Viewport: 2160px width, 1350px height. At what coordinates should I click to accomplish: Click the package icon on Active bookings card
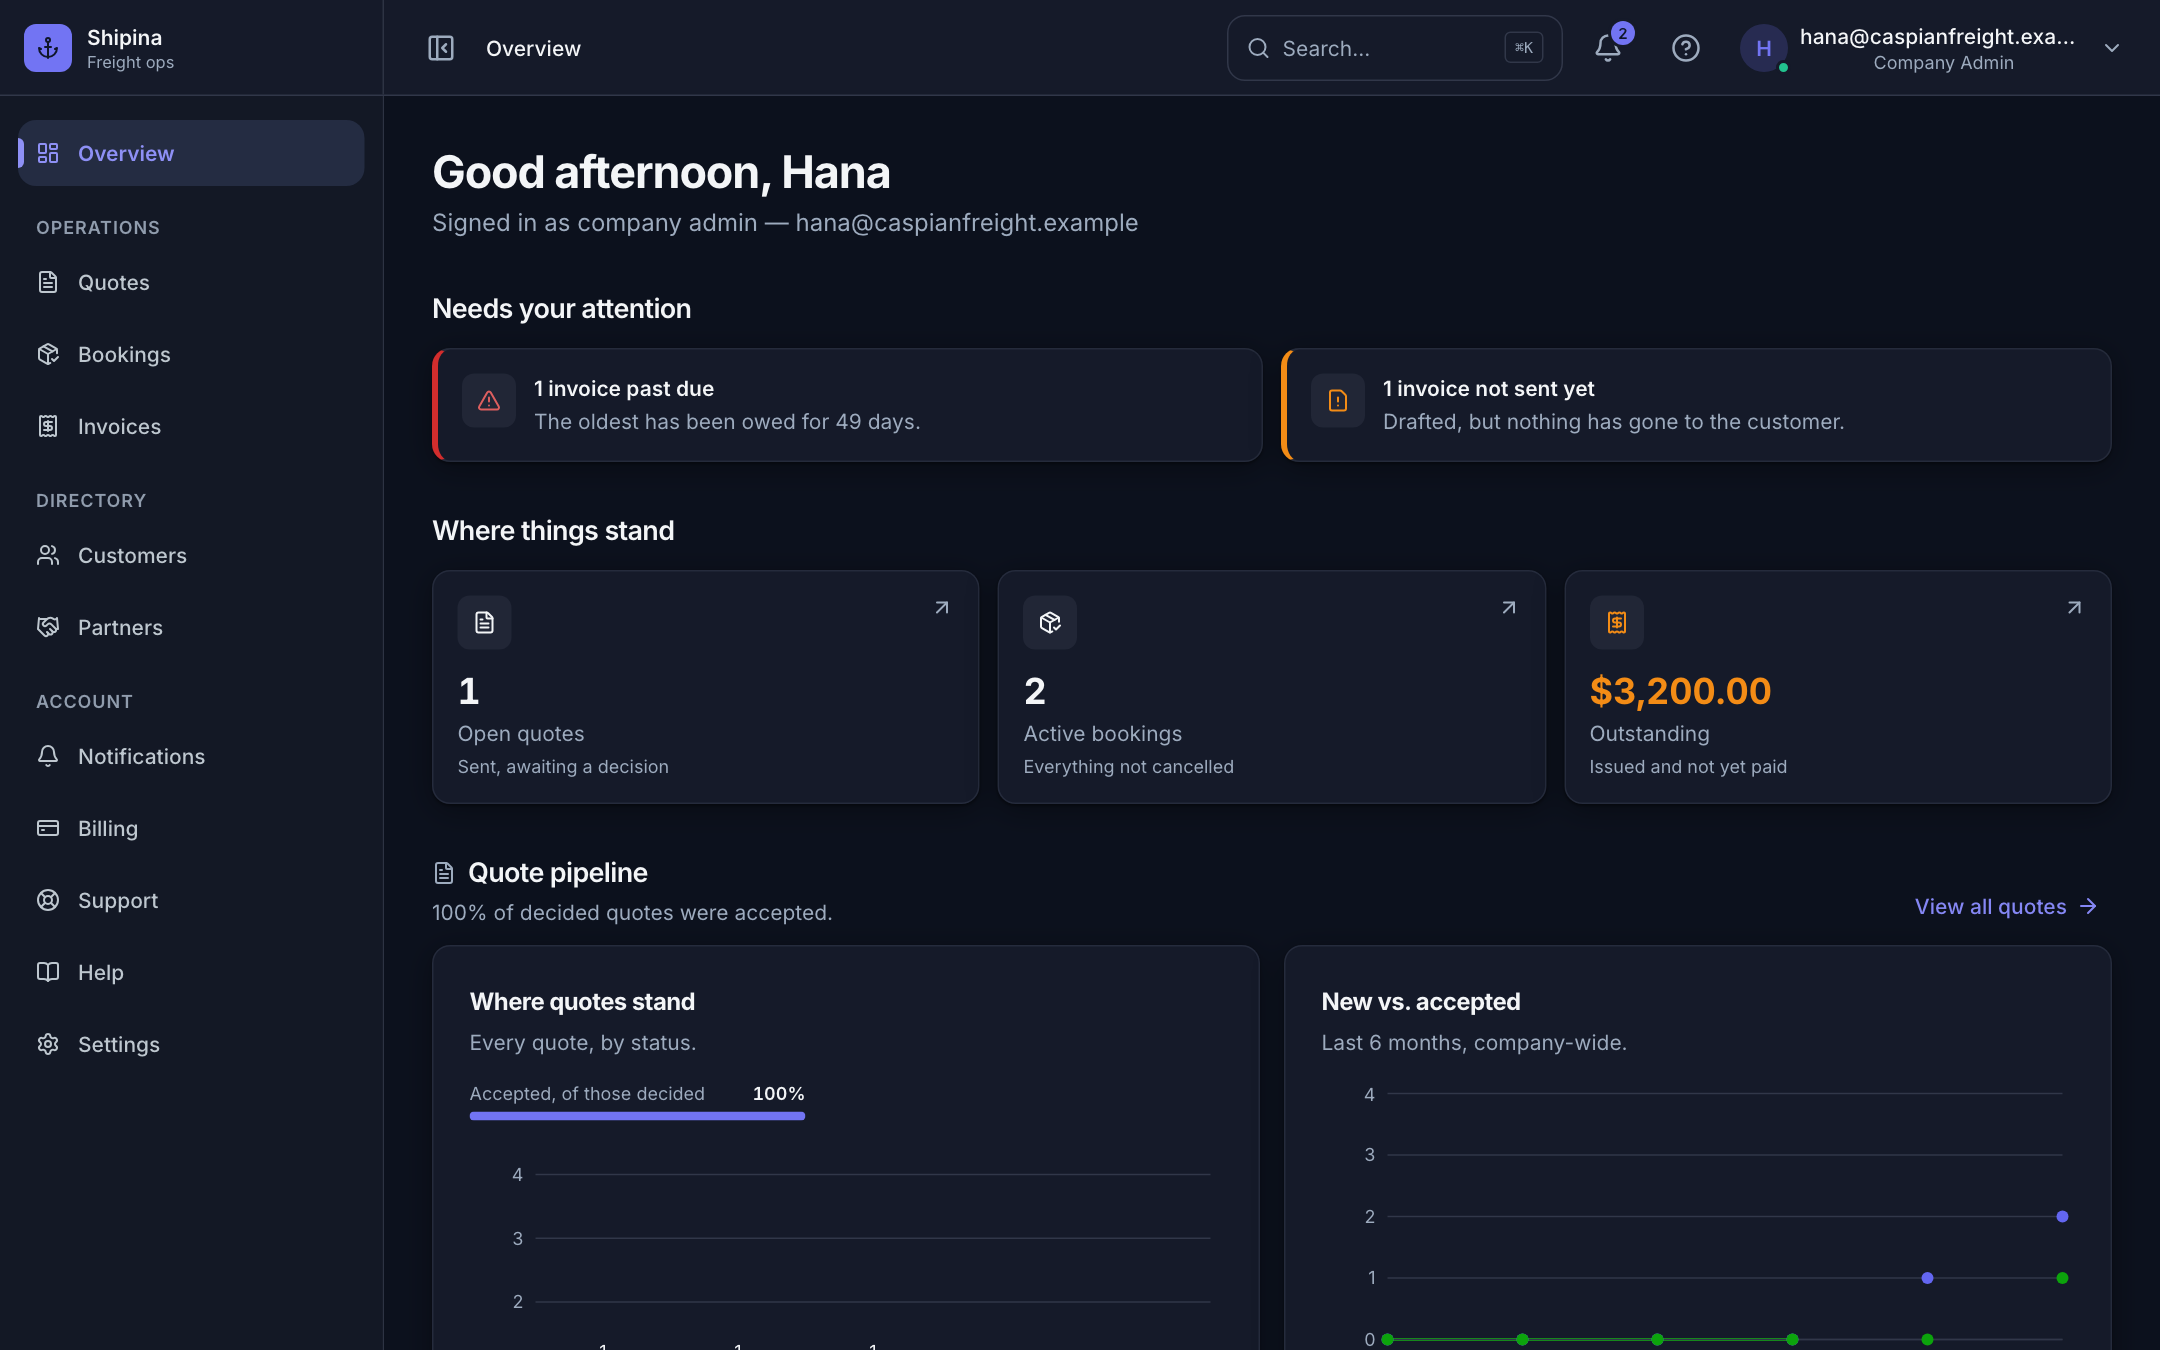pyautogui.click(x=1050, y=623)
